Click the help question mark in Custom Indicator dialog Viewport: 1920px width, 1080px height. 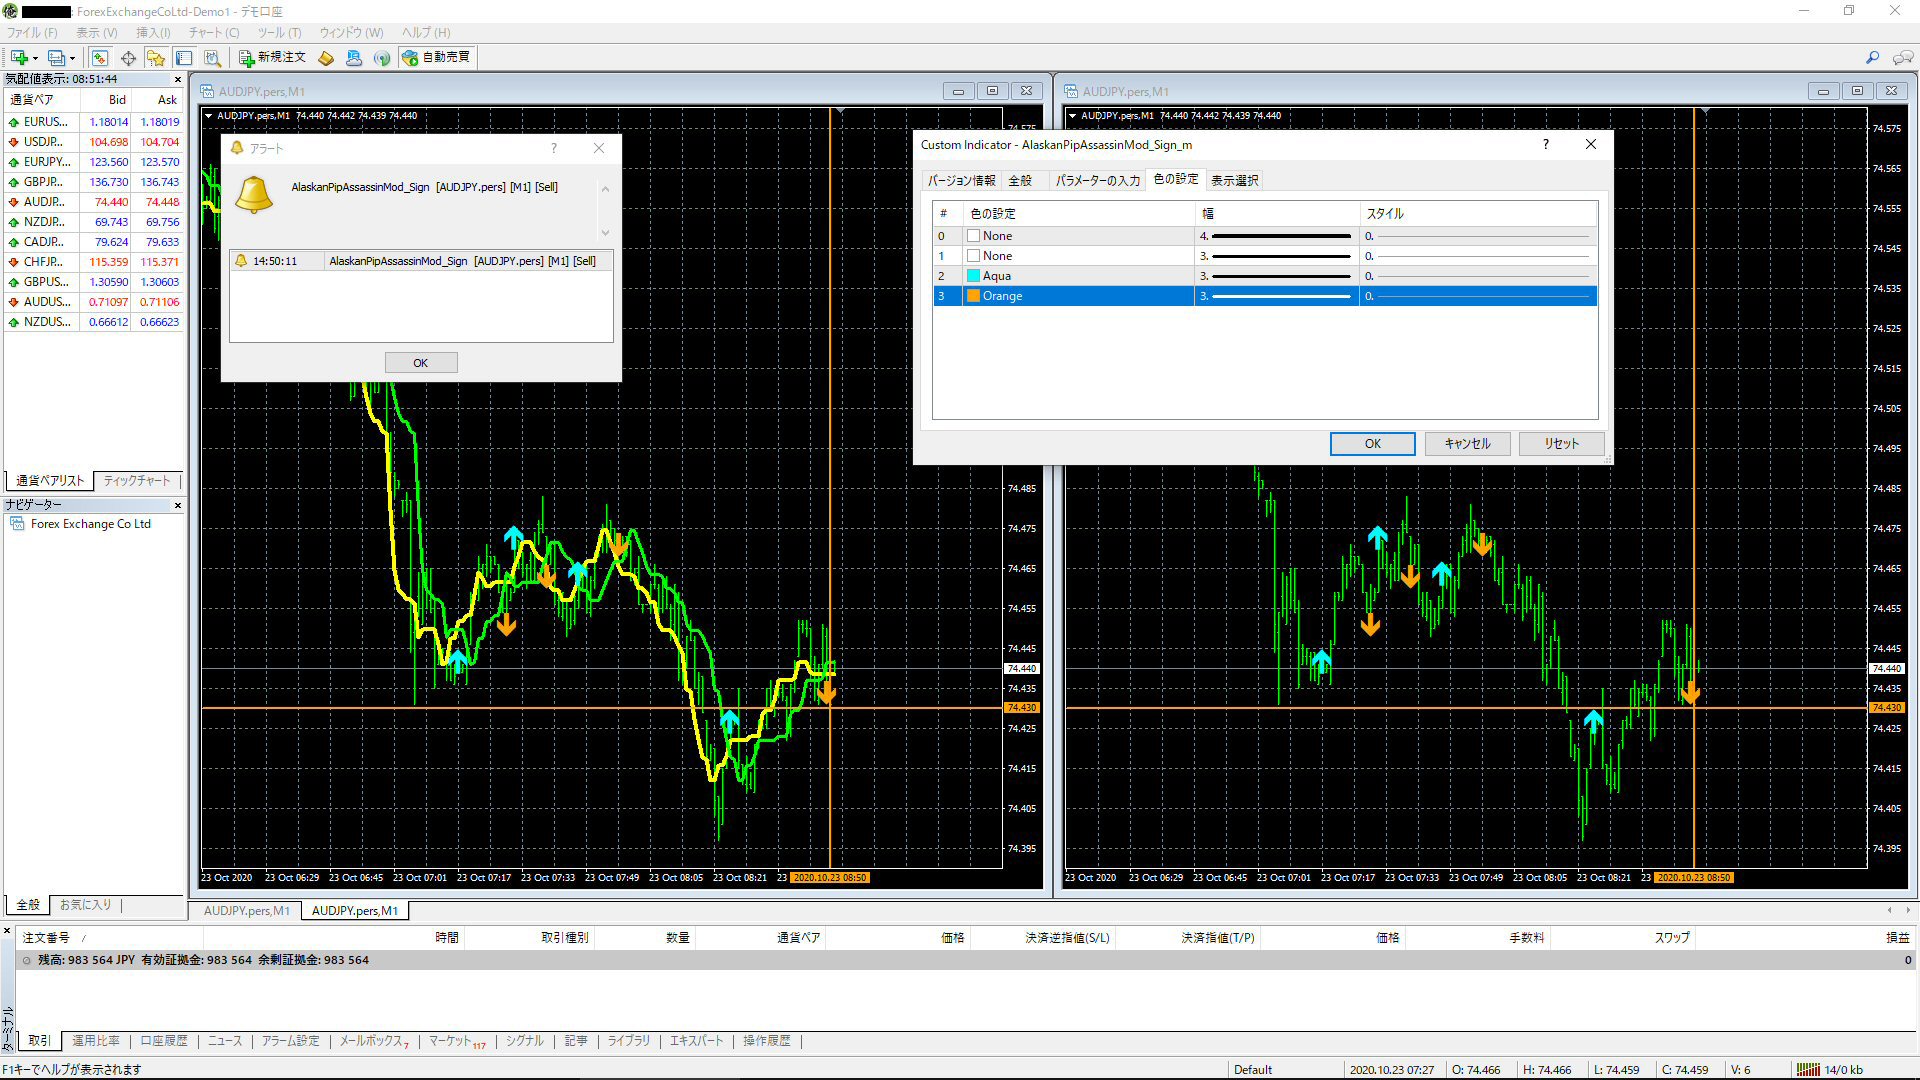(1546, 144)
